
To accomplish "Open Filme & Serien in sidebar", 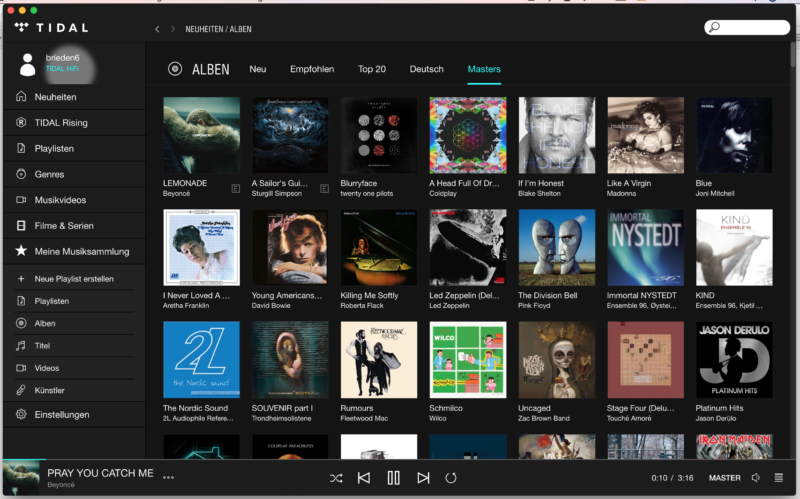I will pos(74,226).
